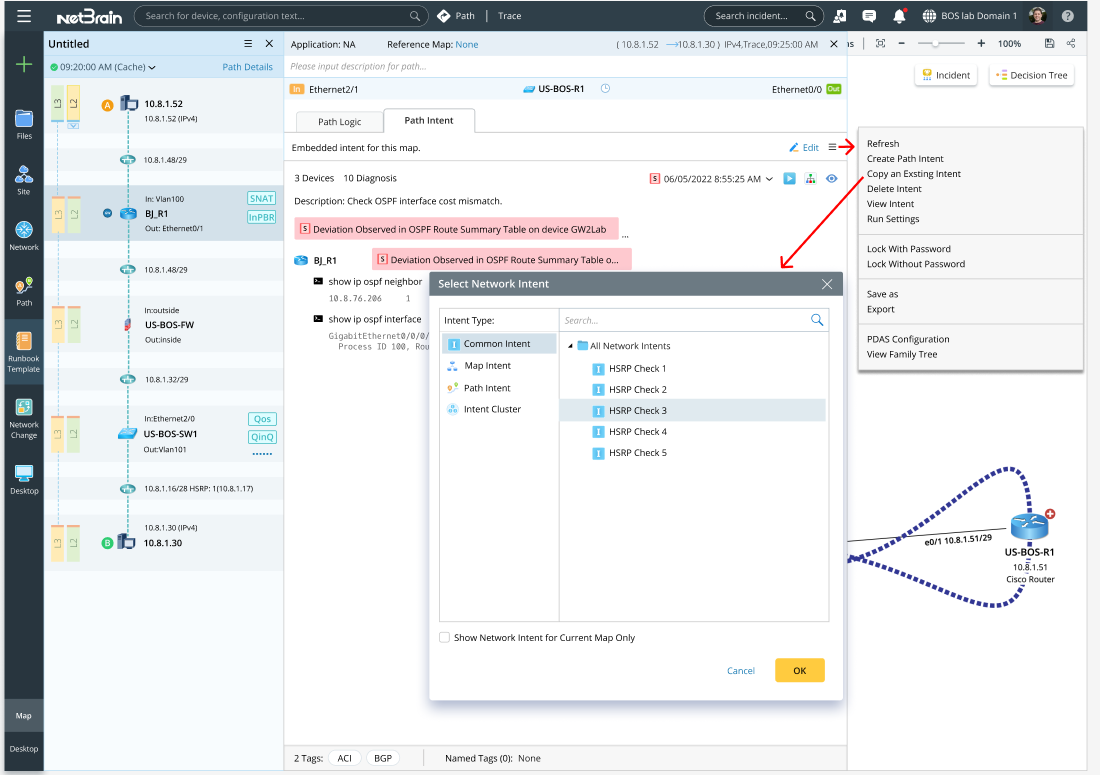Screen dimensions: 1100x775
Task: Toggle the eye visibility icon for intent
Action: click(831, 178)
